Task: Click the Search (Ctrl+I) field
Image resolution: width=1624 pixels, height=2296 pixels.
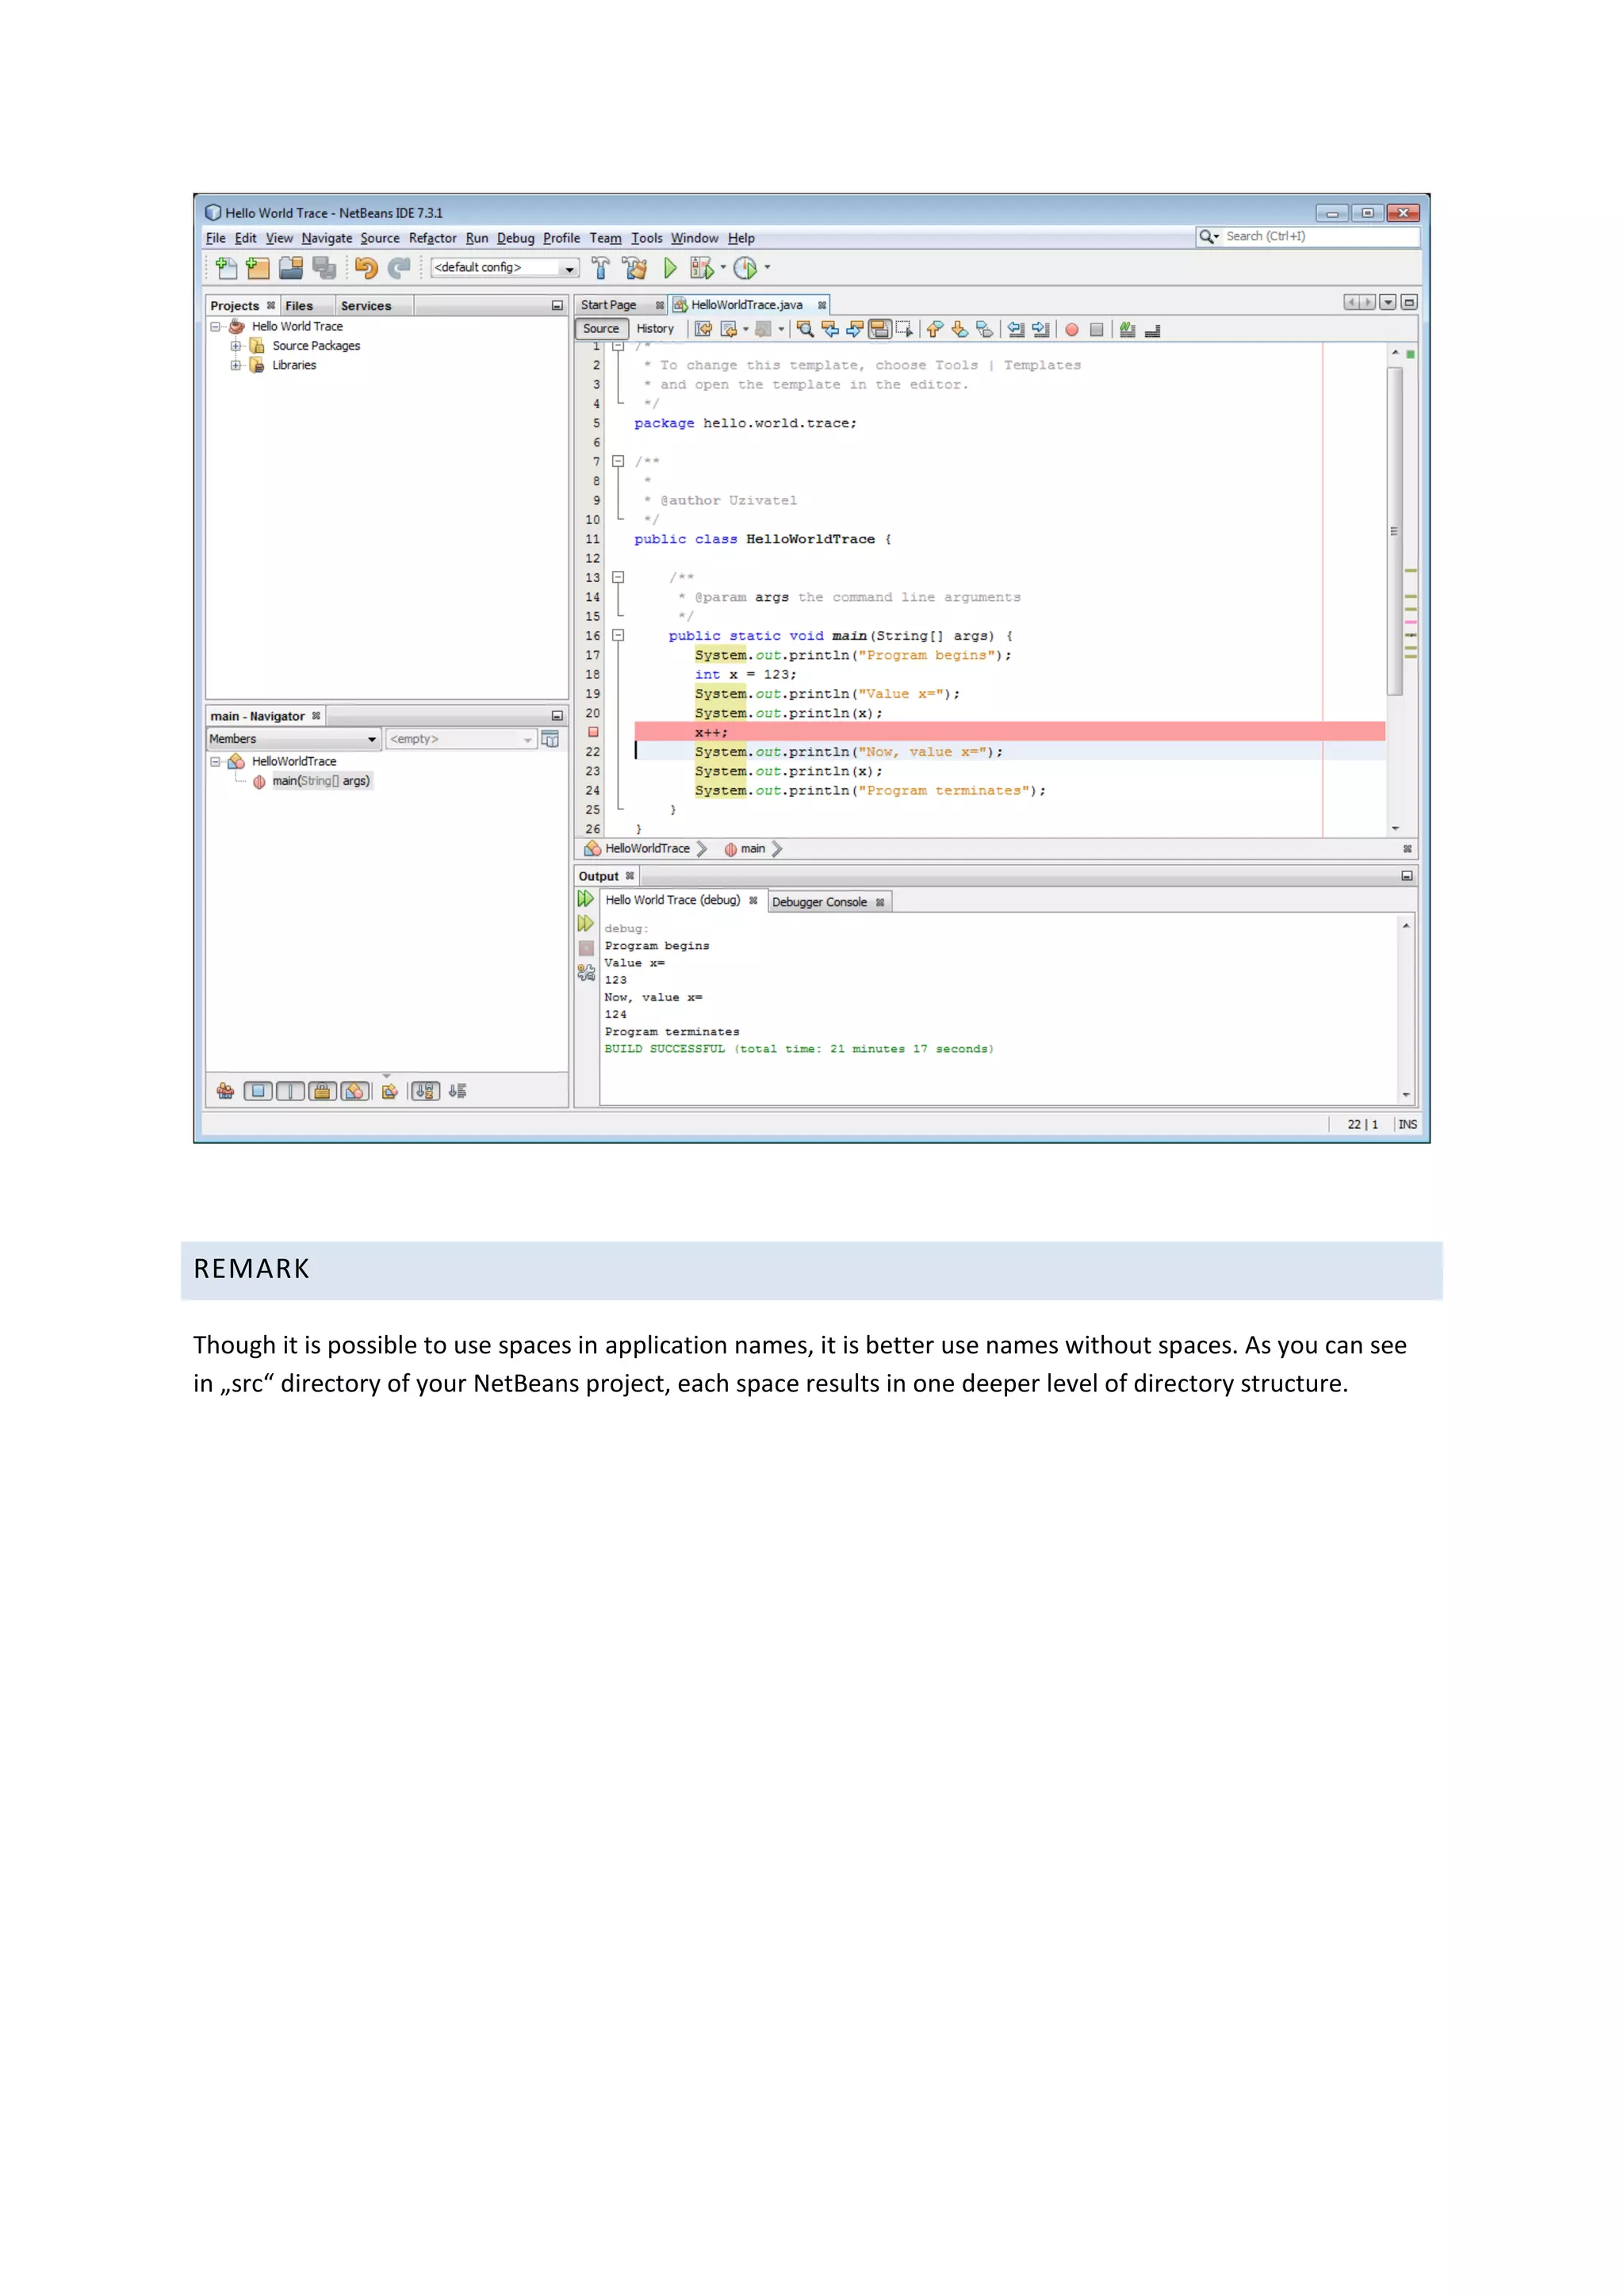Action: pyautogui.click(x=1307, y=237)
